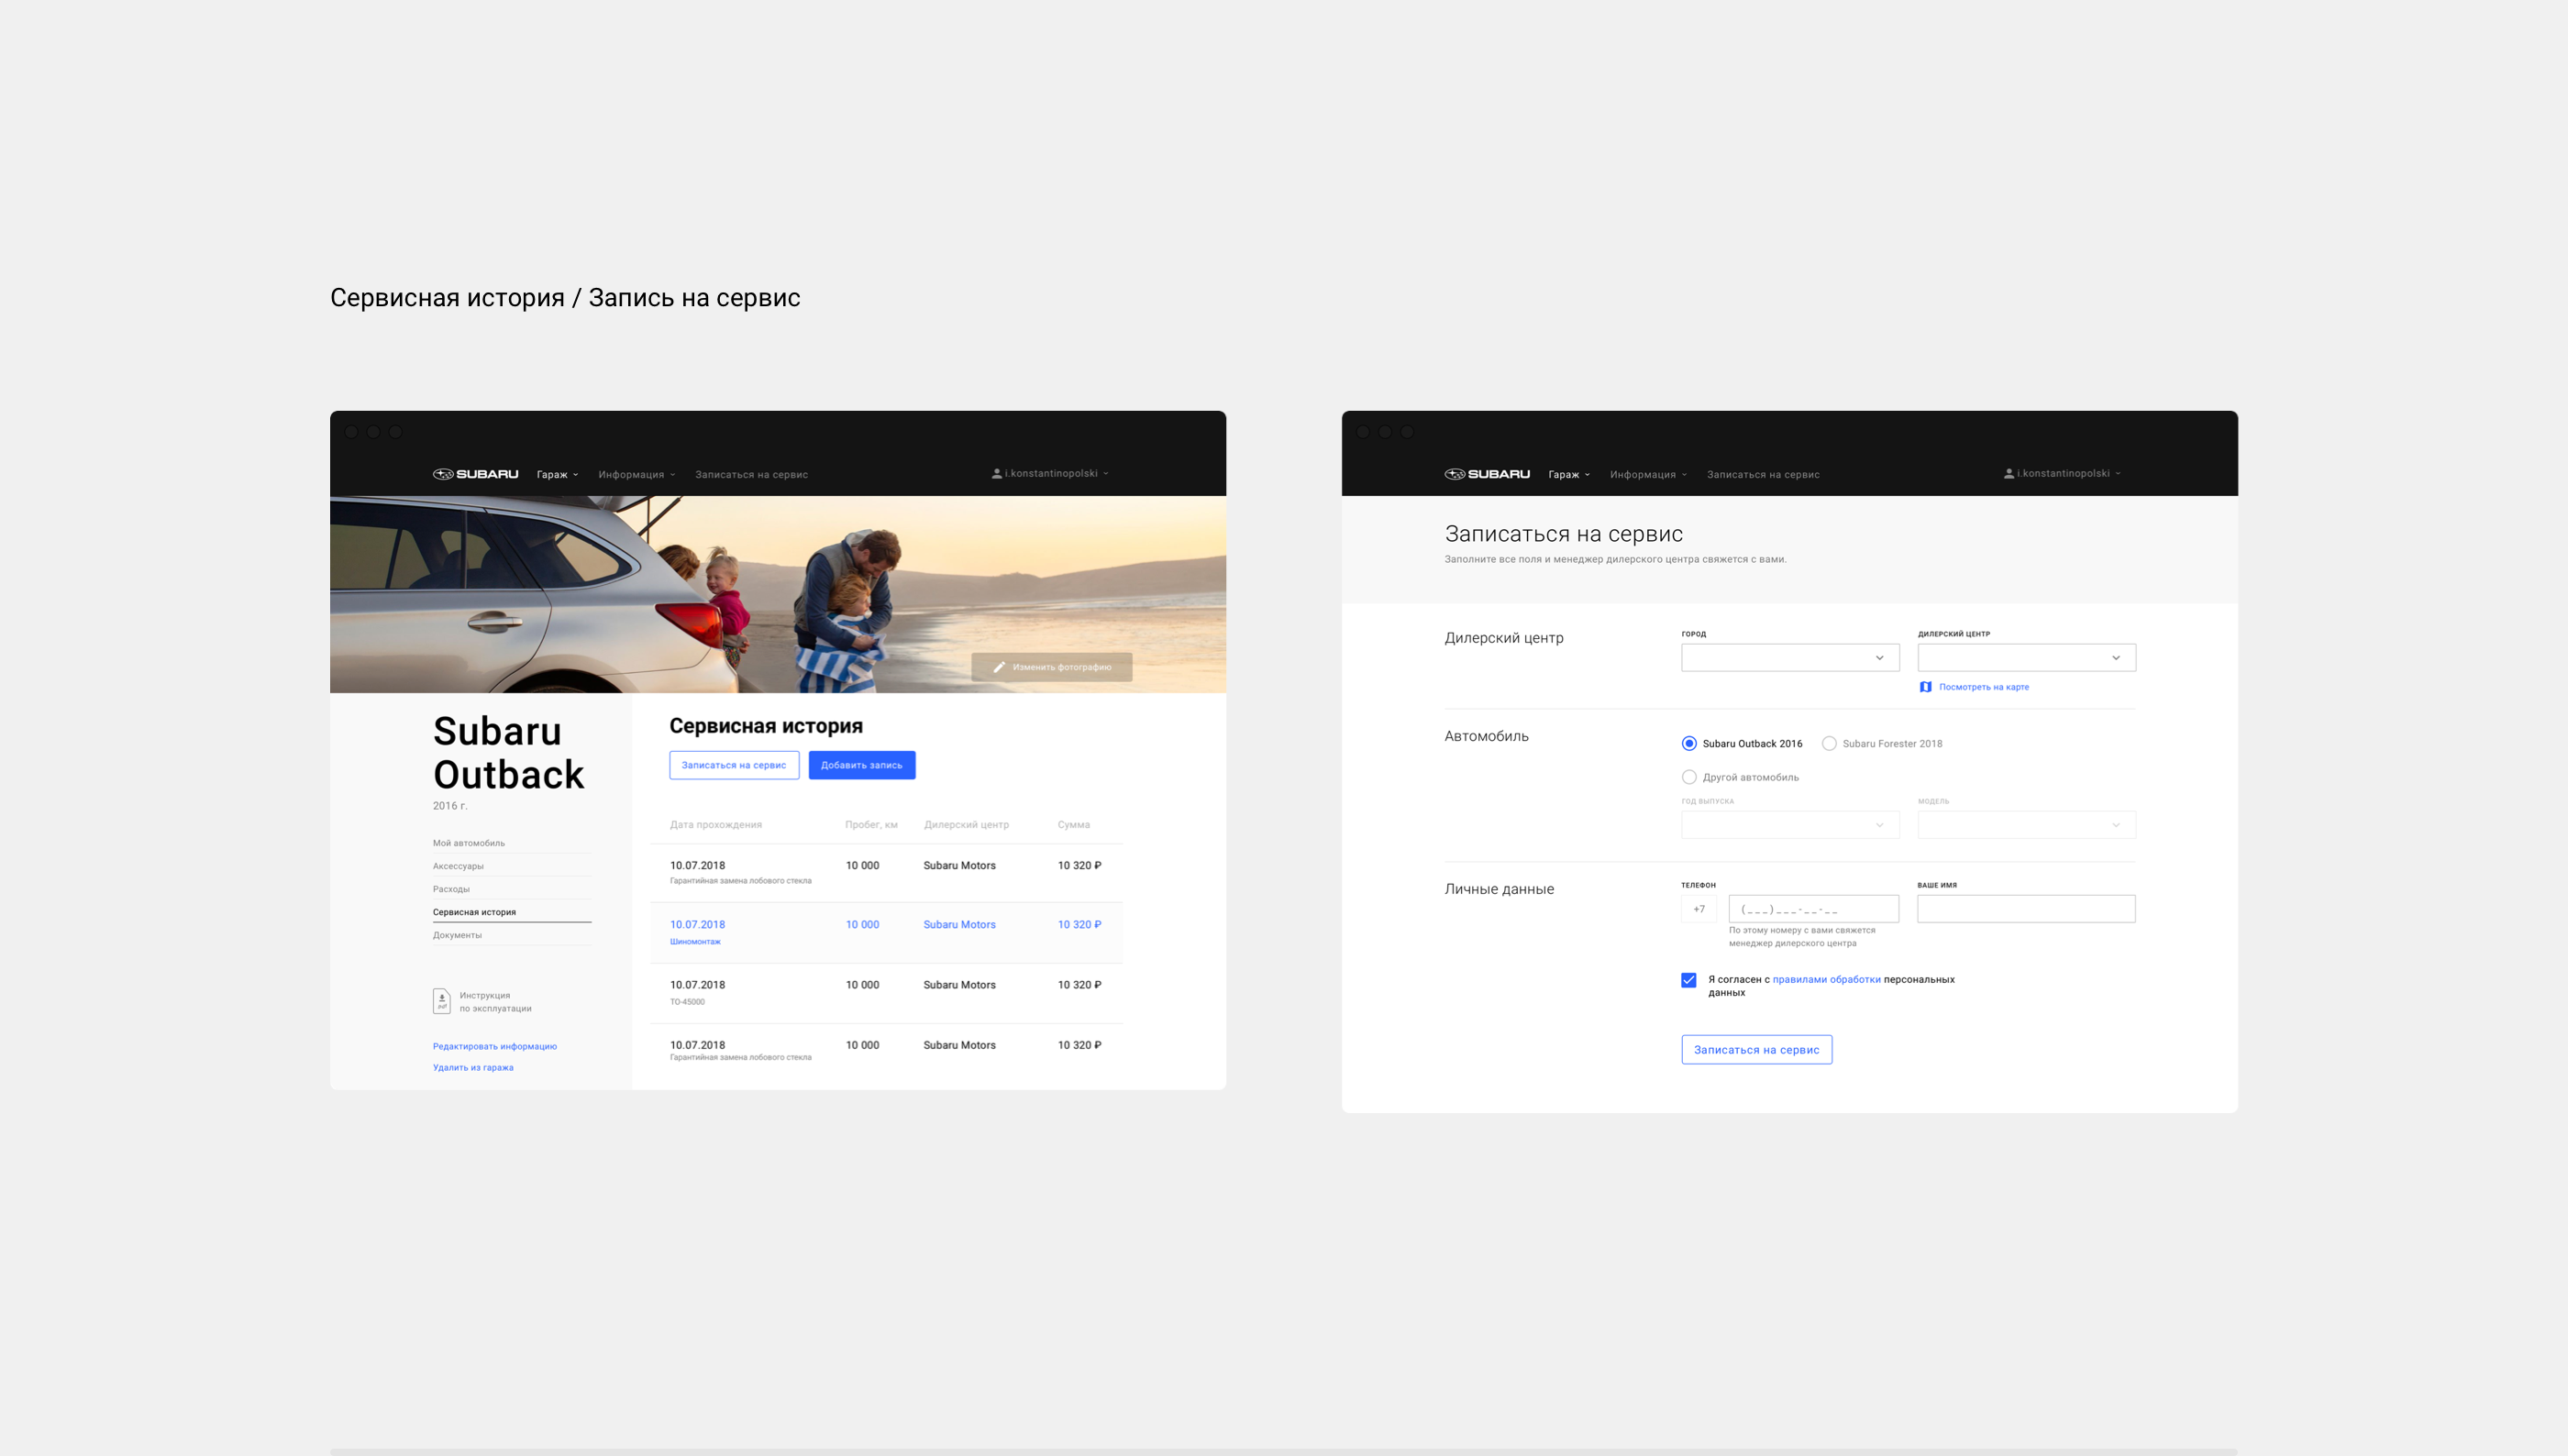Open the Модель dropdown
Image resolution: width=2568 pixels, height=1456 pixels.
(x=2026, y=825)
